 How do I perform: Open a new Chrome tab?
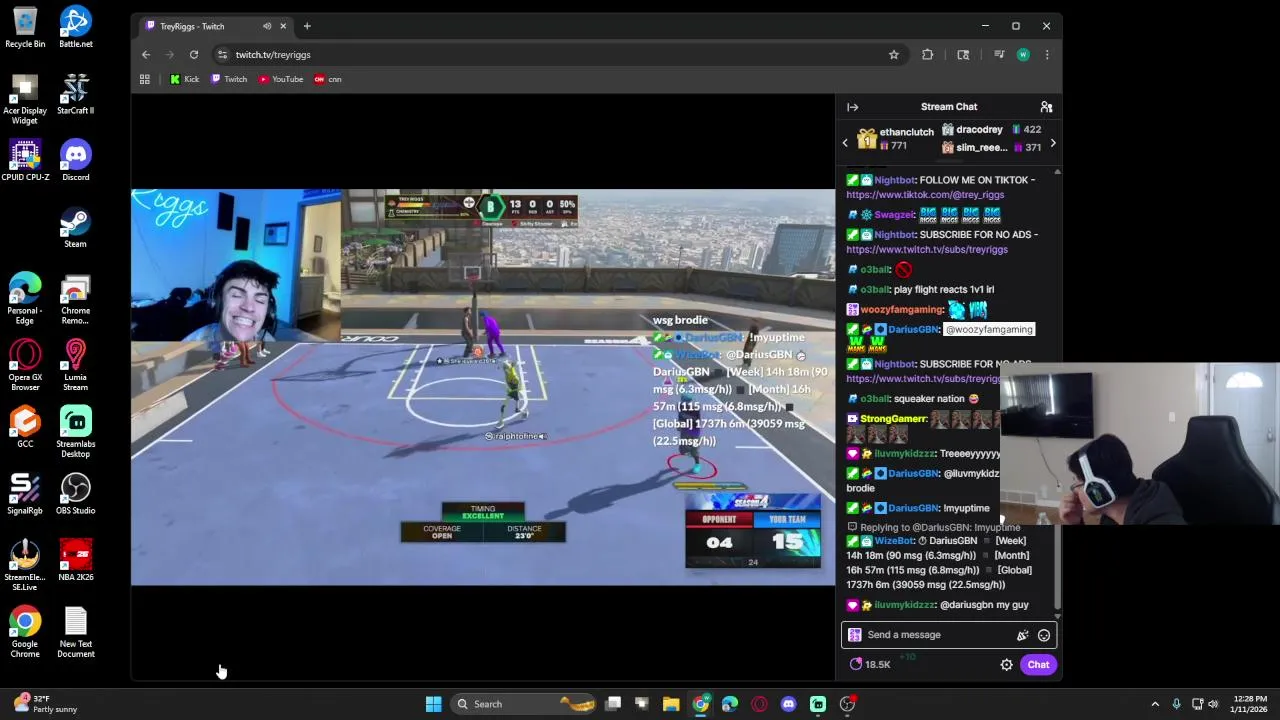coord(307,26)
